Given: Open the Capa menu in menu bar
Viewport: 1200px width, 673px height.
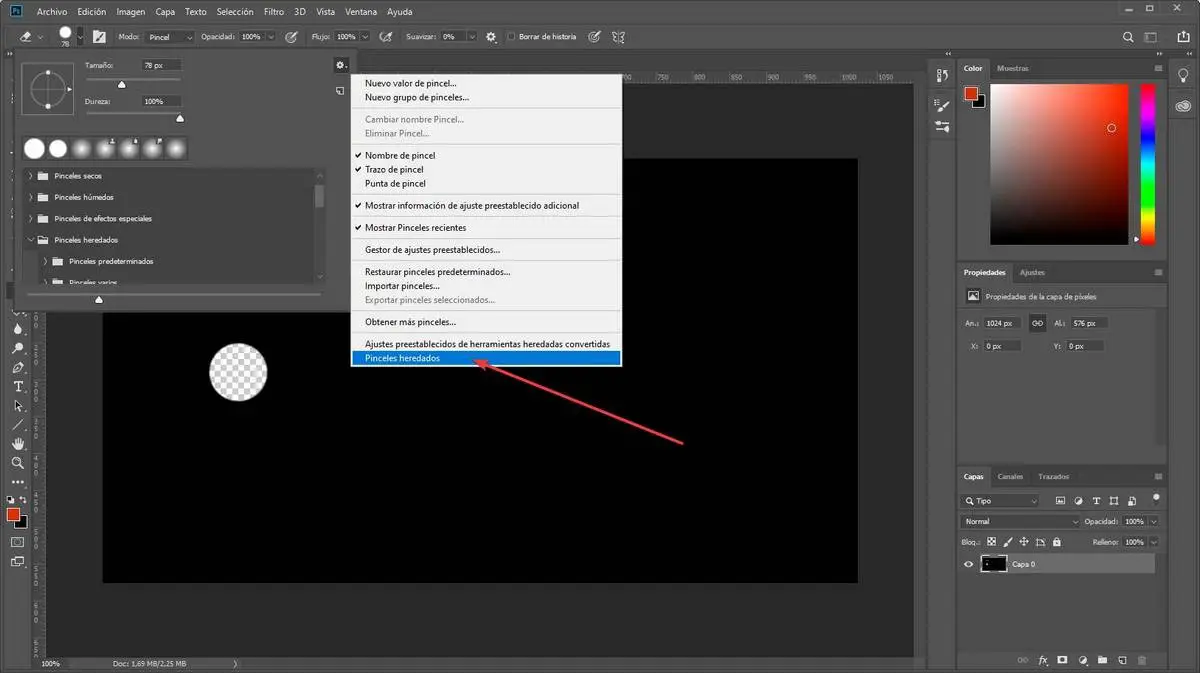Looking at the screenshot, I should pyautogui.click(x=165, y=11).
